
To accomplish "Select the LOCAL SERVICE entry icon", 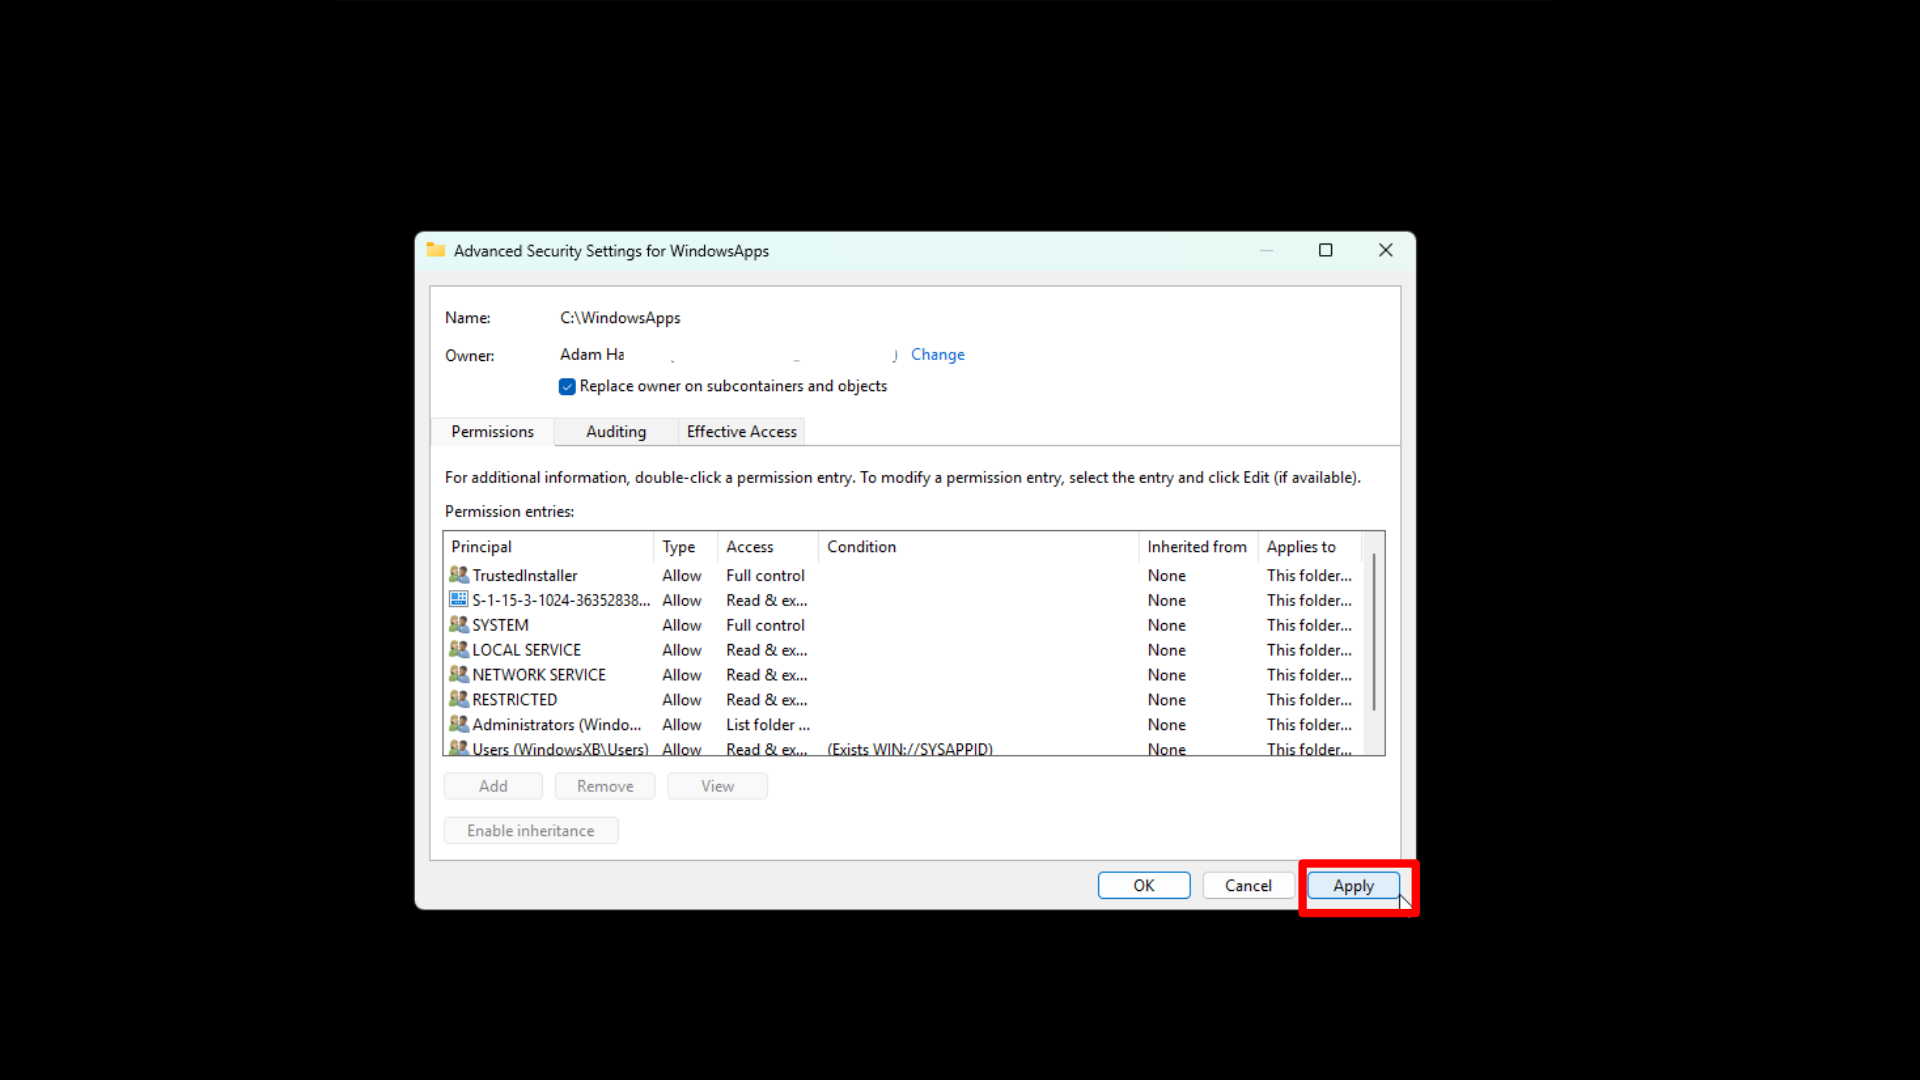I will 459,649.
